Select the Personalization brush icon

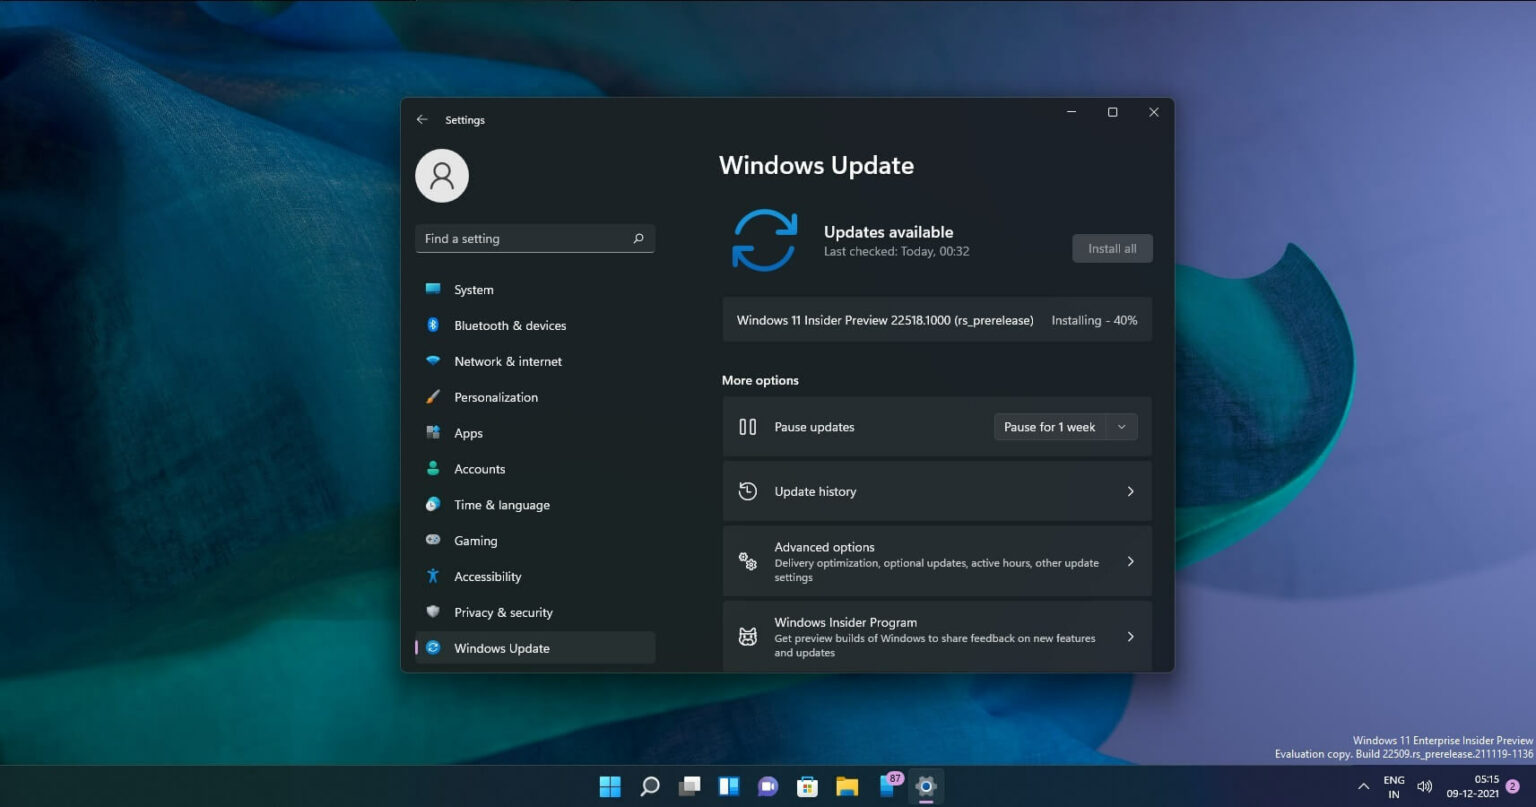click(433, 397)
